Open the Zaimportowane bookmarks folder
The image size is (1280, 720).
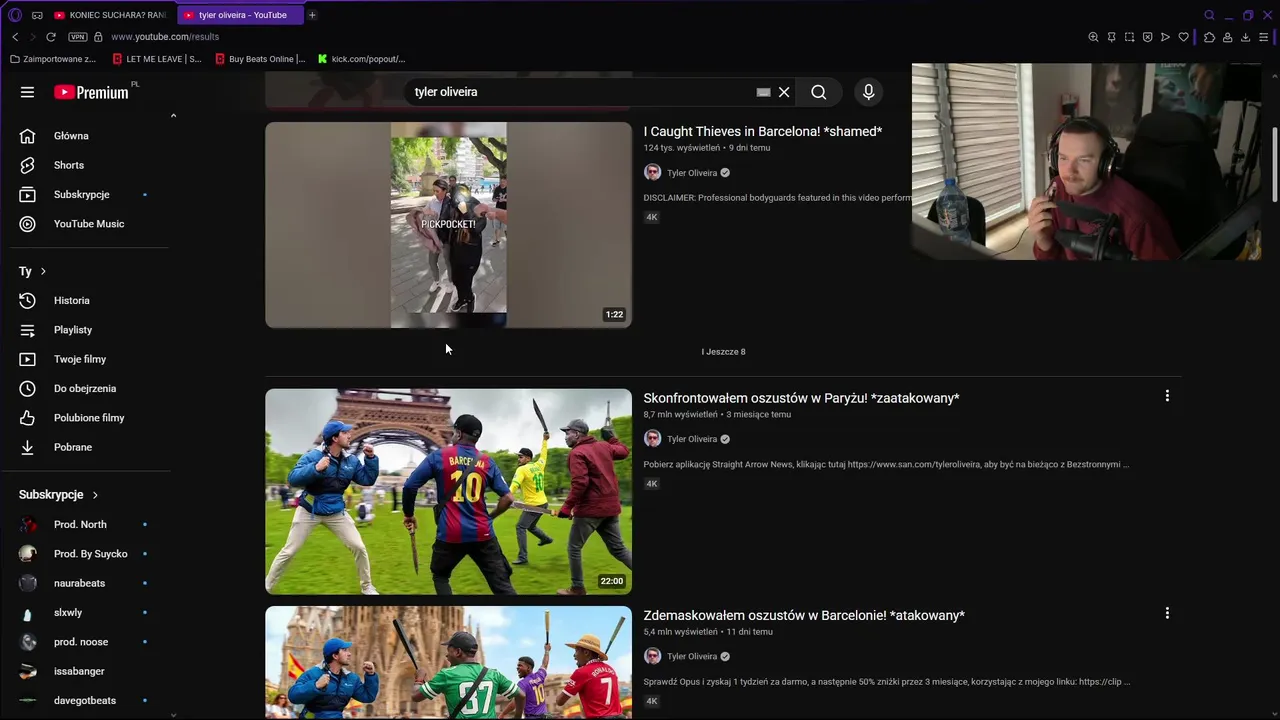click(x=53, y=59)
